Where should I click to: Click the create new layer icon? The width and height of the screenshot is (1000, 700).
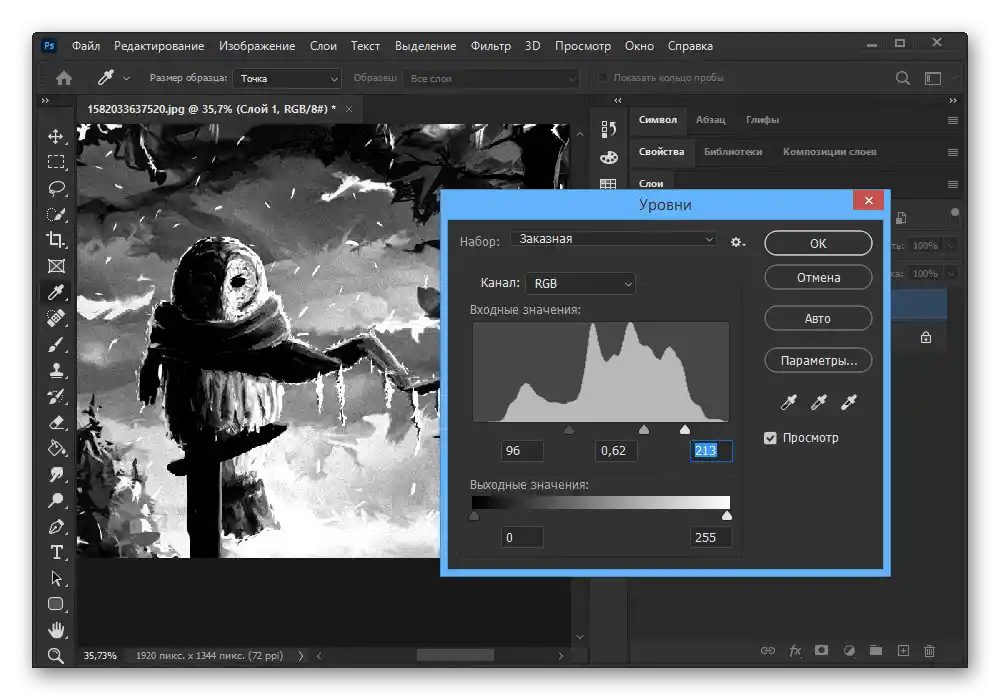903,650
